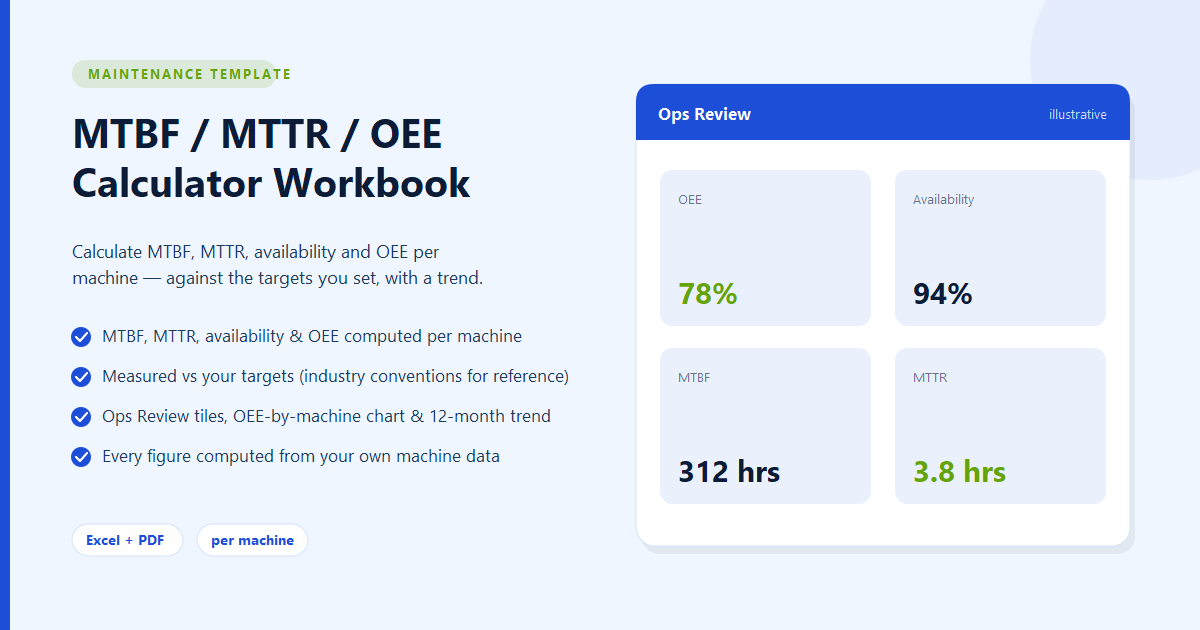Viewport: 1200px width, 630px height.
Task: Click the text 'Every figure computed from your own machine data'
Action: [x=301, y=457]
